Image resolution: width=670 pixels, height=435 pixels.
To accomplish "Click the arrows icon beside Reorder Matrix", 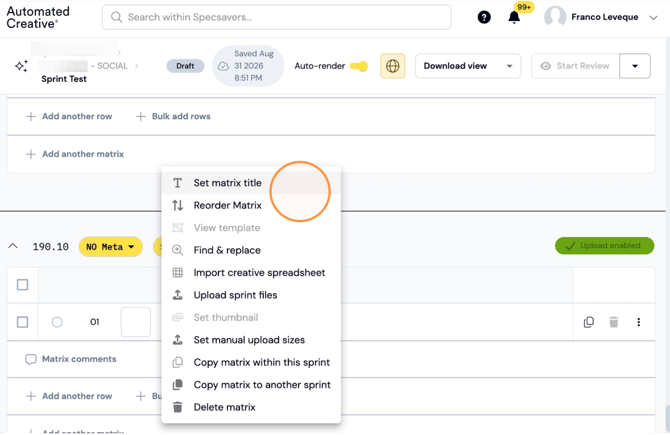I will click(x=177, y=206).
